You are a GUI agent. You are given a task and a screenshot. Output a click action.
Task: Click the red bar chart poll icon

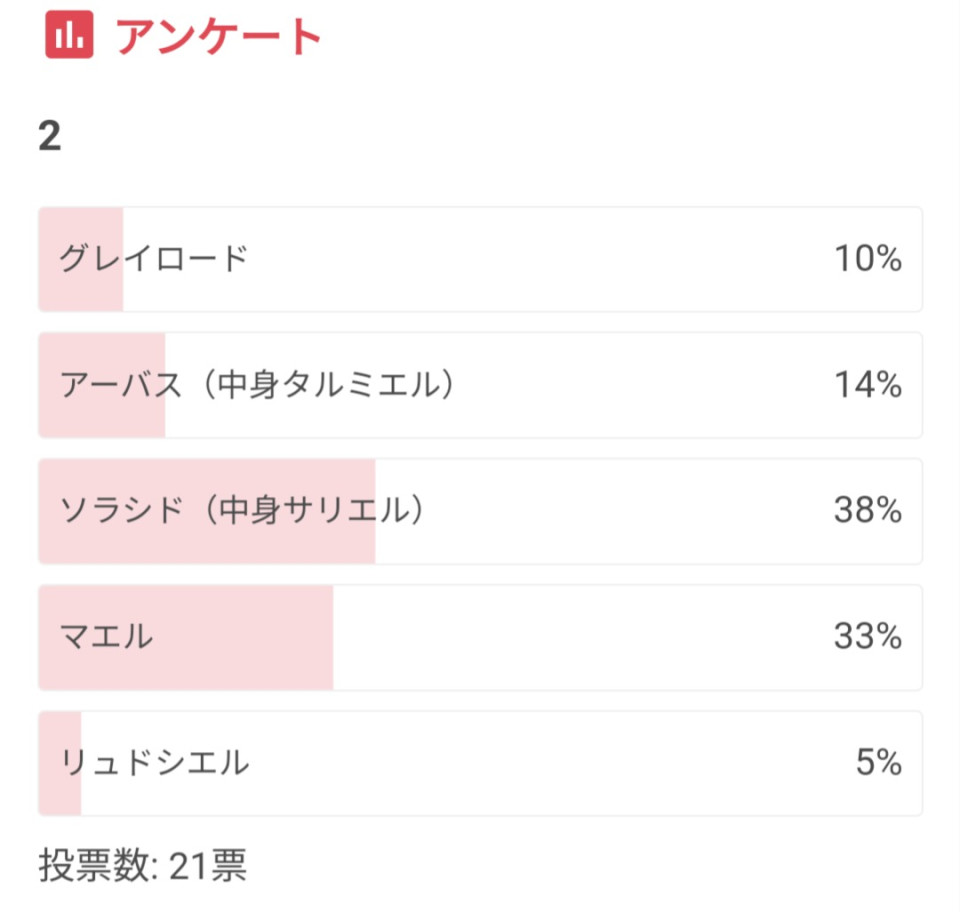tap(69, 35)
